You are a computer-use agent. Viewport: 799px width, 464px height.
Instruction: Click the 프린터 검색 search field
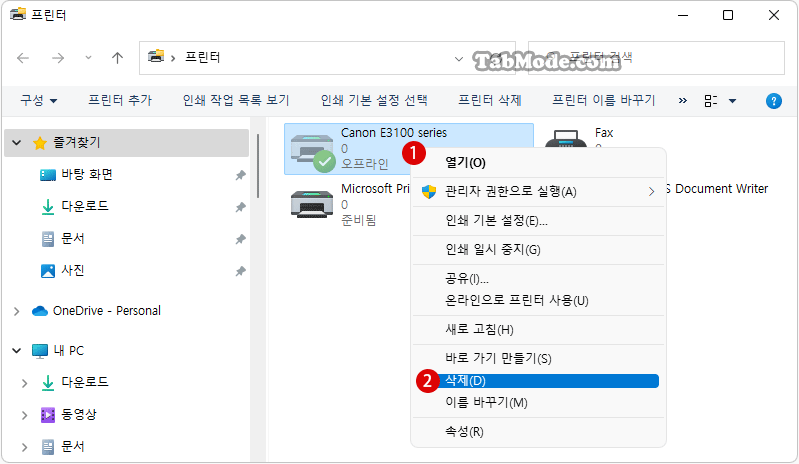(x=656, y=58)
